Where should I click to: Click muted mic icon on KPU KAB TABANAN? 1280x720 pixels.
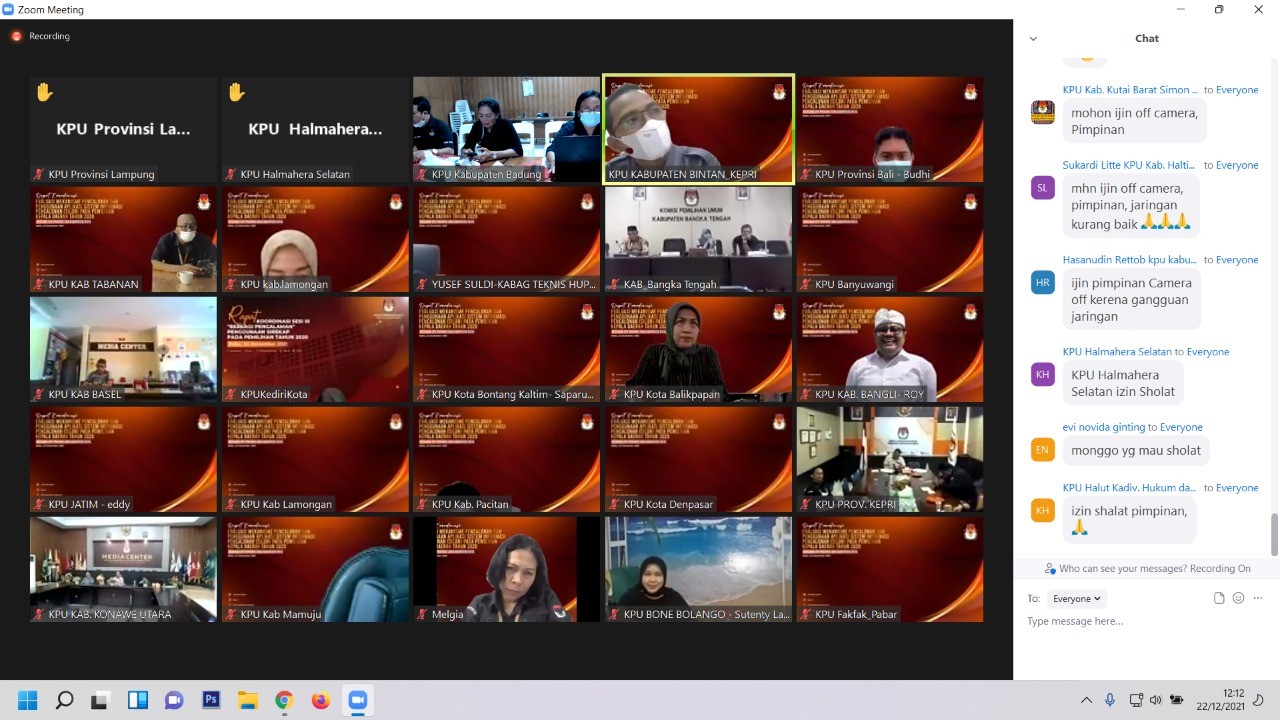click(39, 284)
